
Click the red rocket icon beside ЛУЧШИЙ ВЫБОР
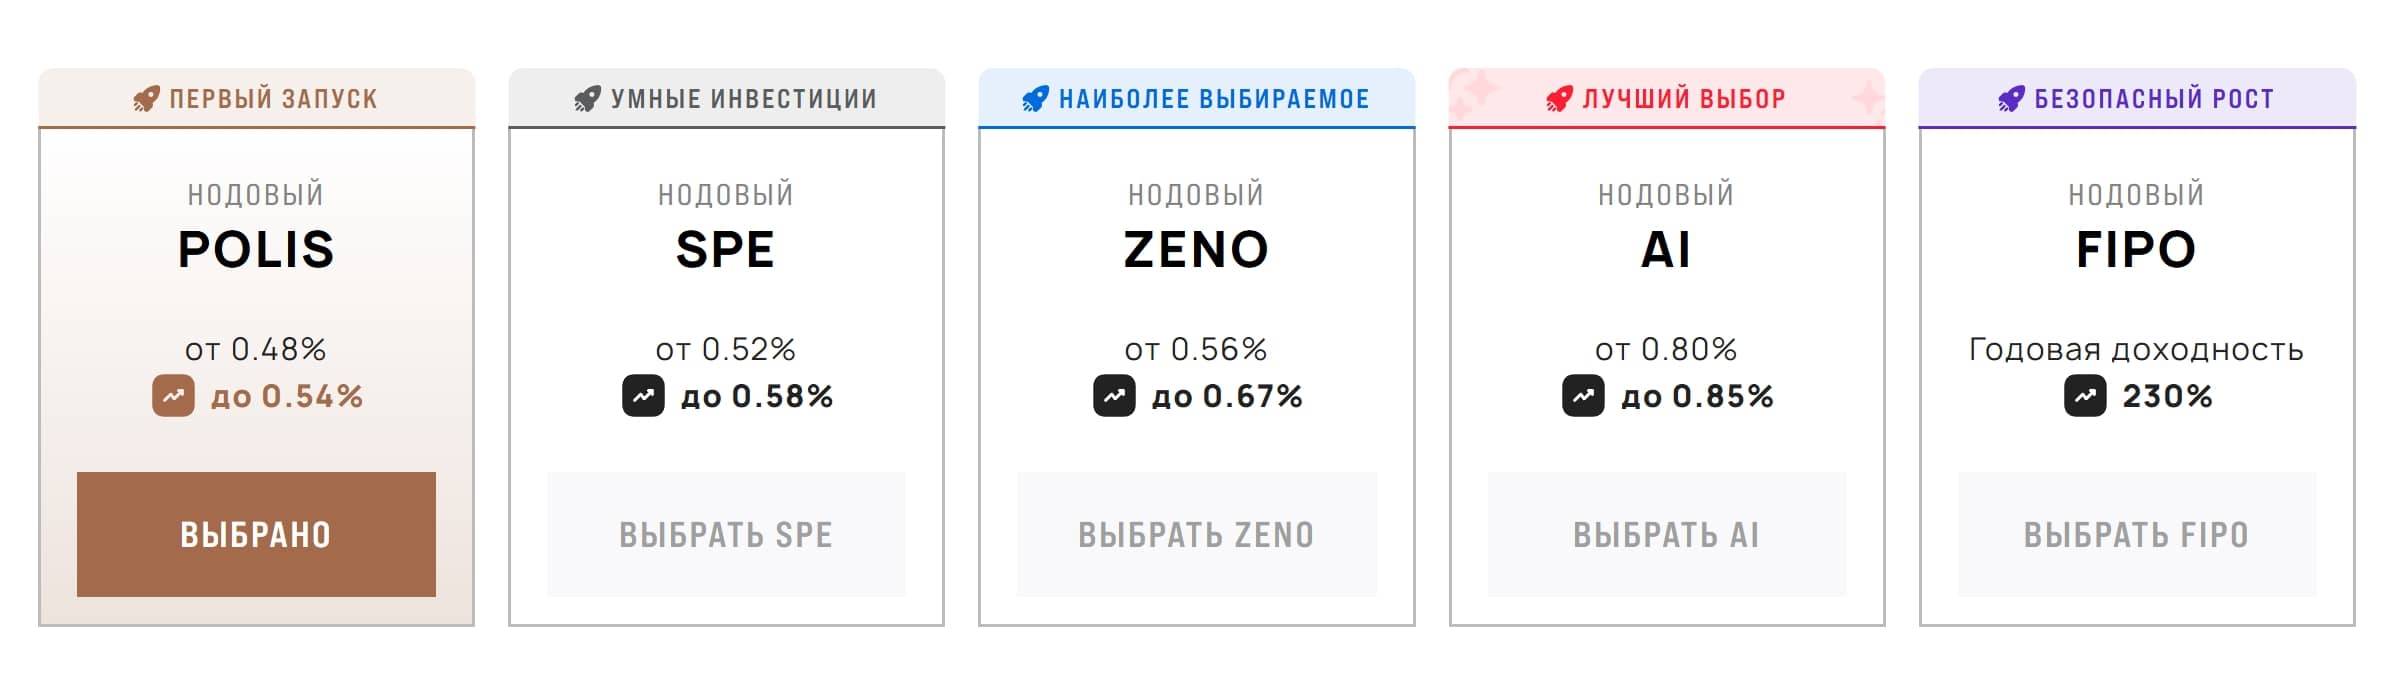(1559, 99)
